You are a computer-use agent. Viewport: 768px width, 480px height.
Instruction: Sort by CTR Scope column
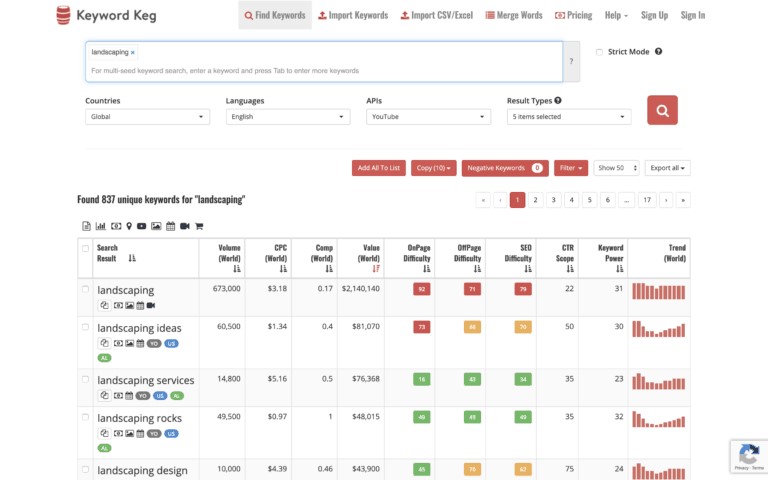click(x=570, y=268)
